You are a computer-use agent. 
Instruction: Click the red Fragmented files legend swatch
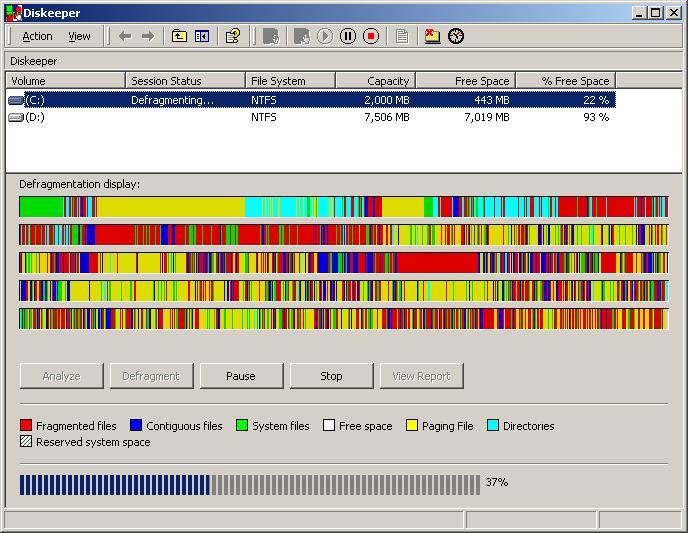[26, 426]
